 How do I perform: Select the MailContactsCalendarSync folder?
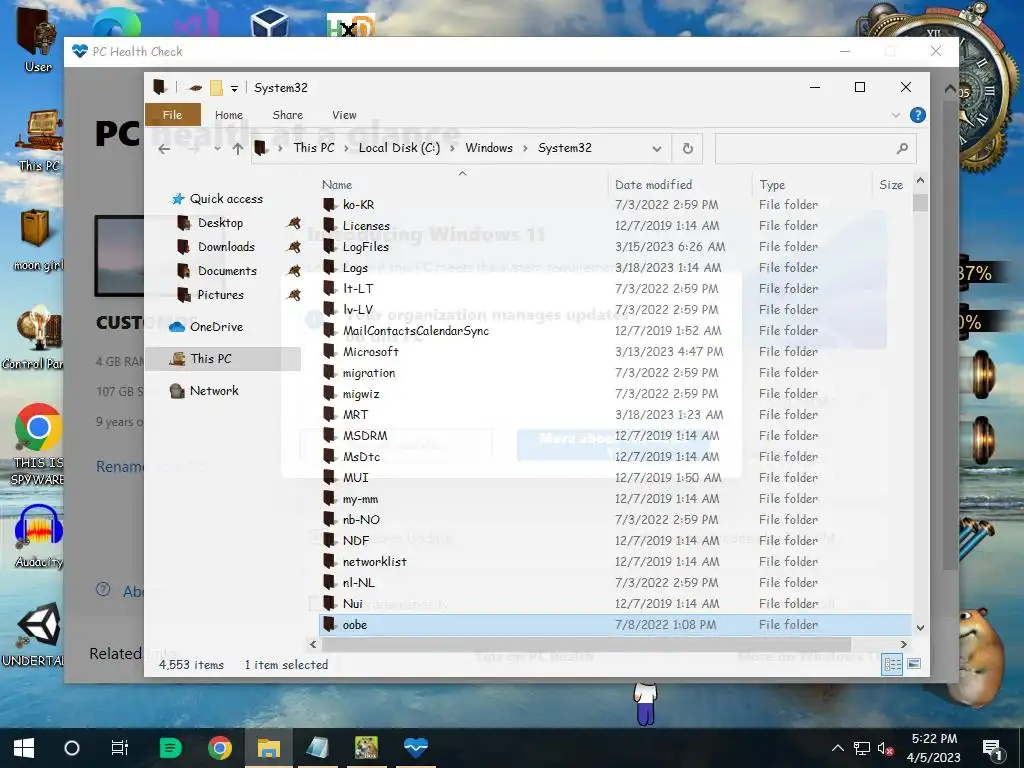point(415,330)
